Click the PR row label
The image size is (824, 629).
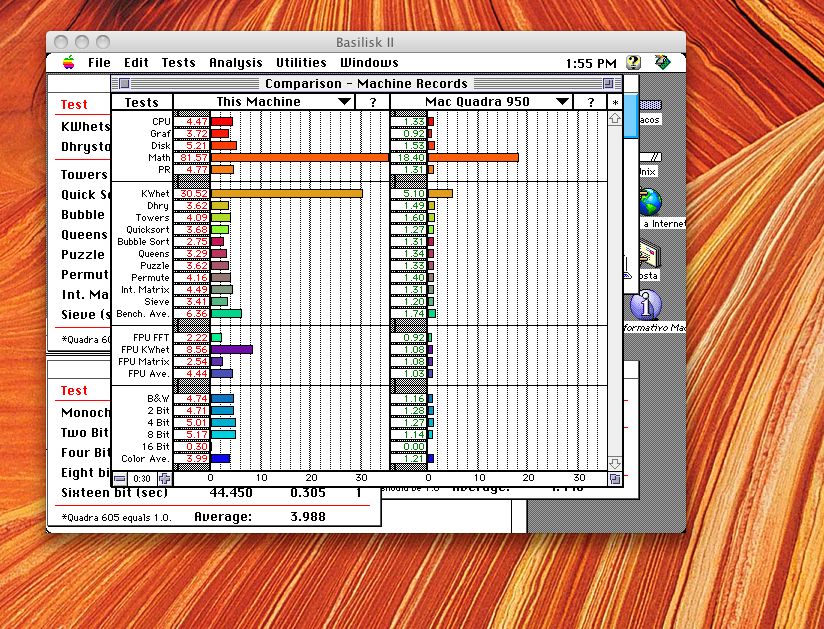[164, 170]
